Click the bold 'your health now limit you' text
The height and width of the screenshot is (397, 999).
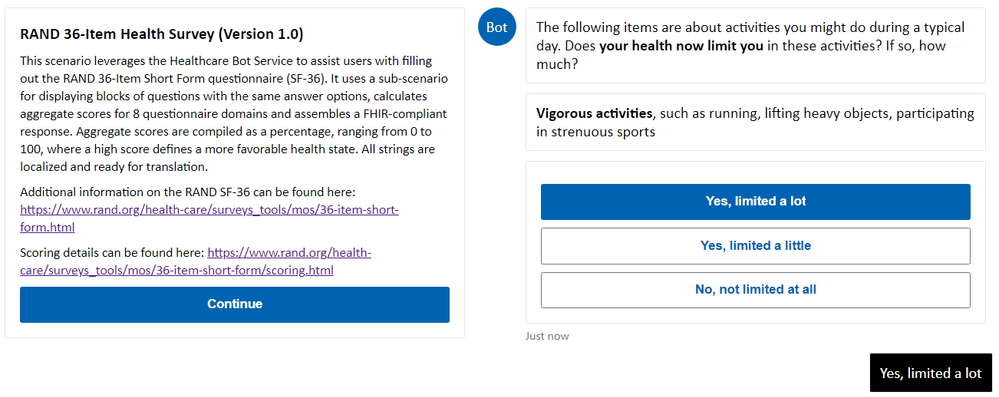(681, 46)
